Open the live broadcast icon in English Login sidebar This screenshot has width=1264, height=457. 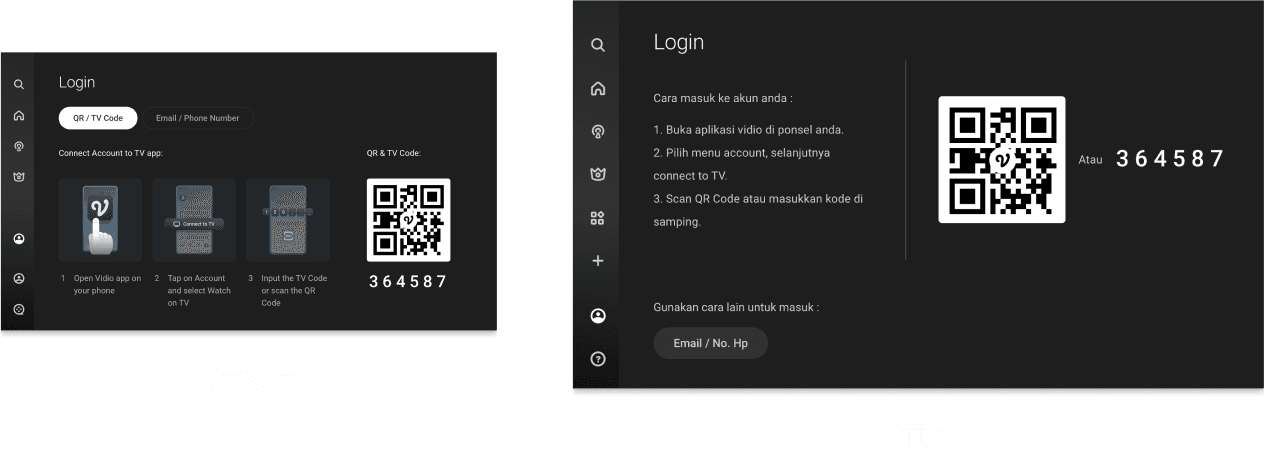[x=18, y=146]
